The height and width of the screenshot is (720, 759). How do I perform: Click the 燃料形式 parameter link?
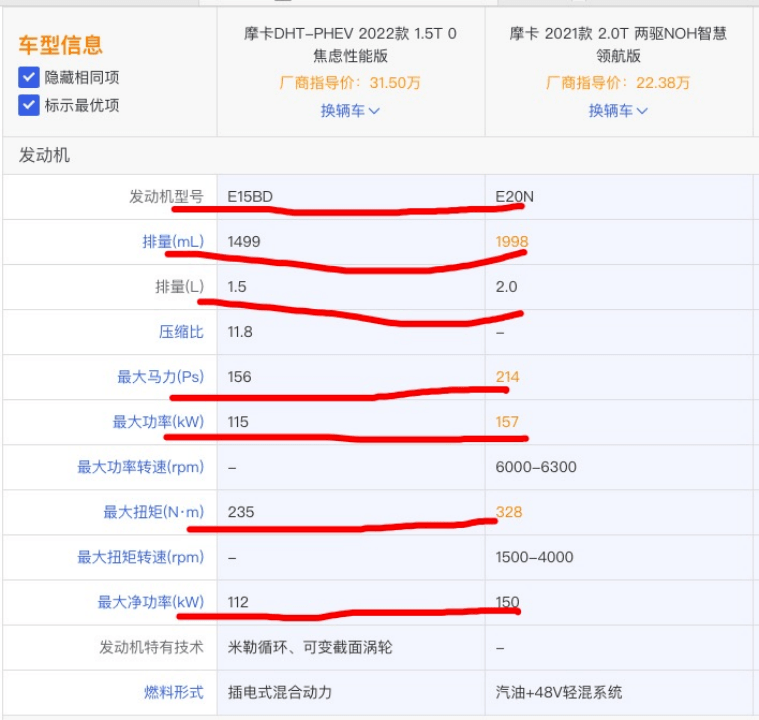[x=174, y=692]
